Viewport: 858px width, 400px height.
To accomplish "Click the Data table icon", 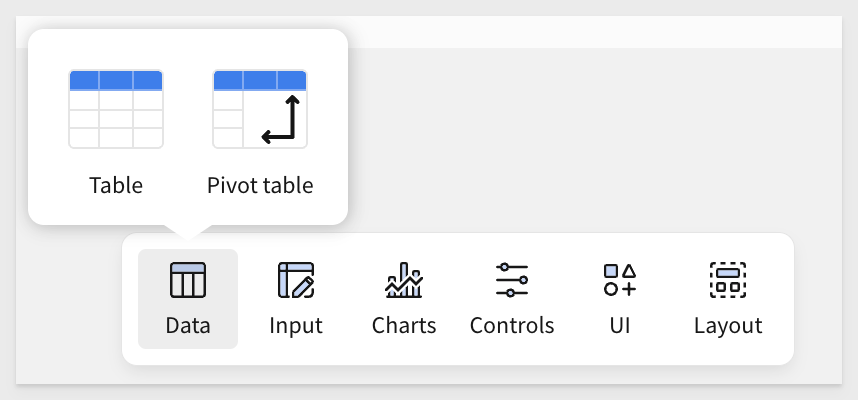I will click(x=188, y=280).
